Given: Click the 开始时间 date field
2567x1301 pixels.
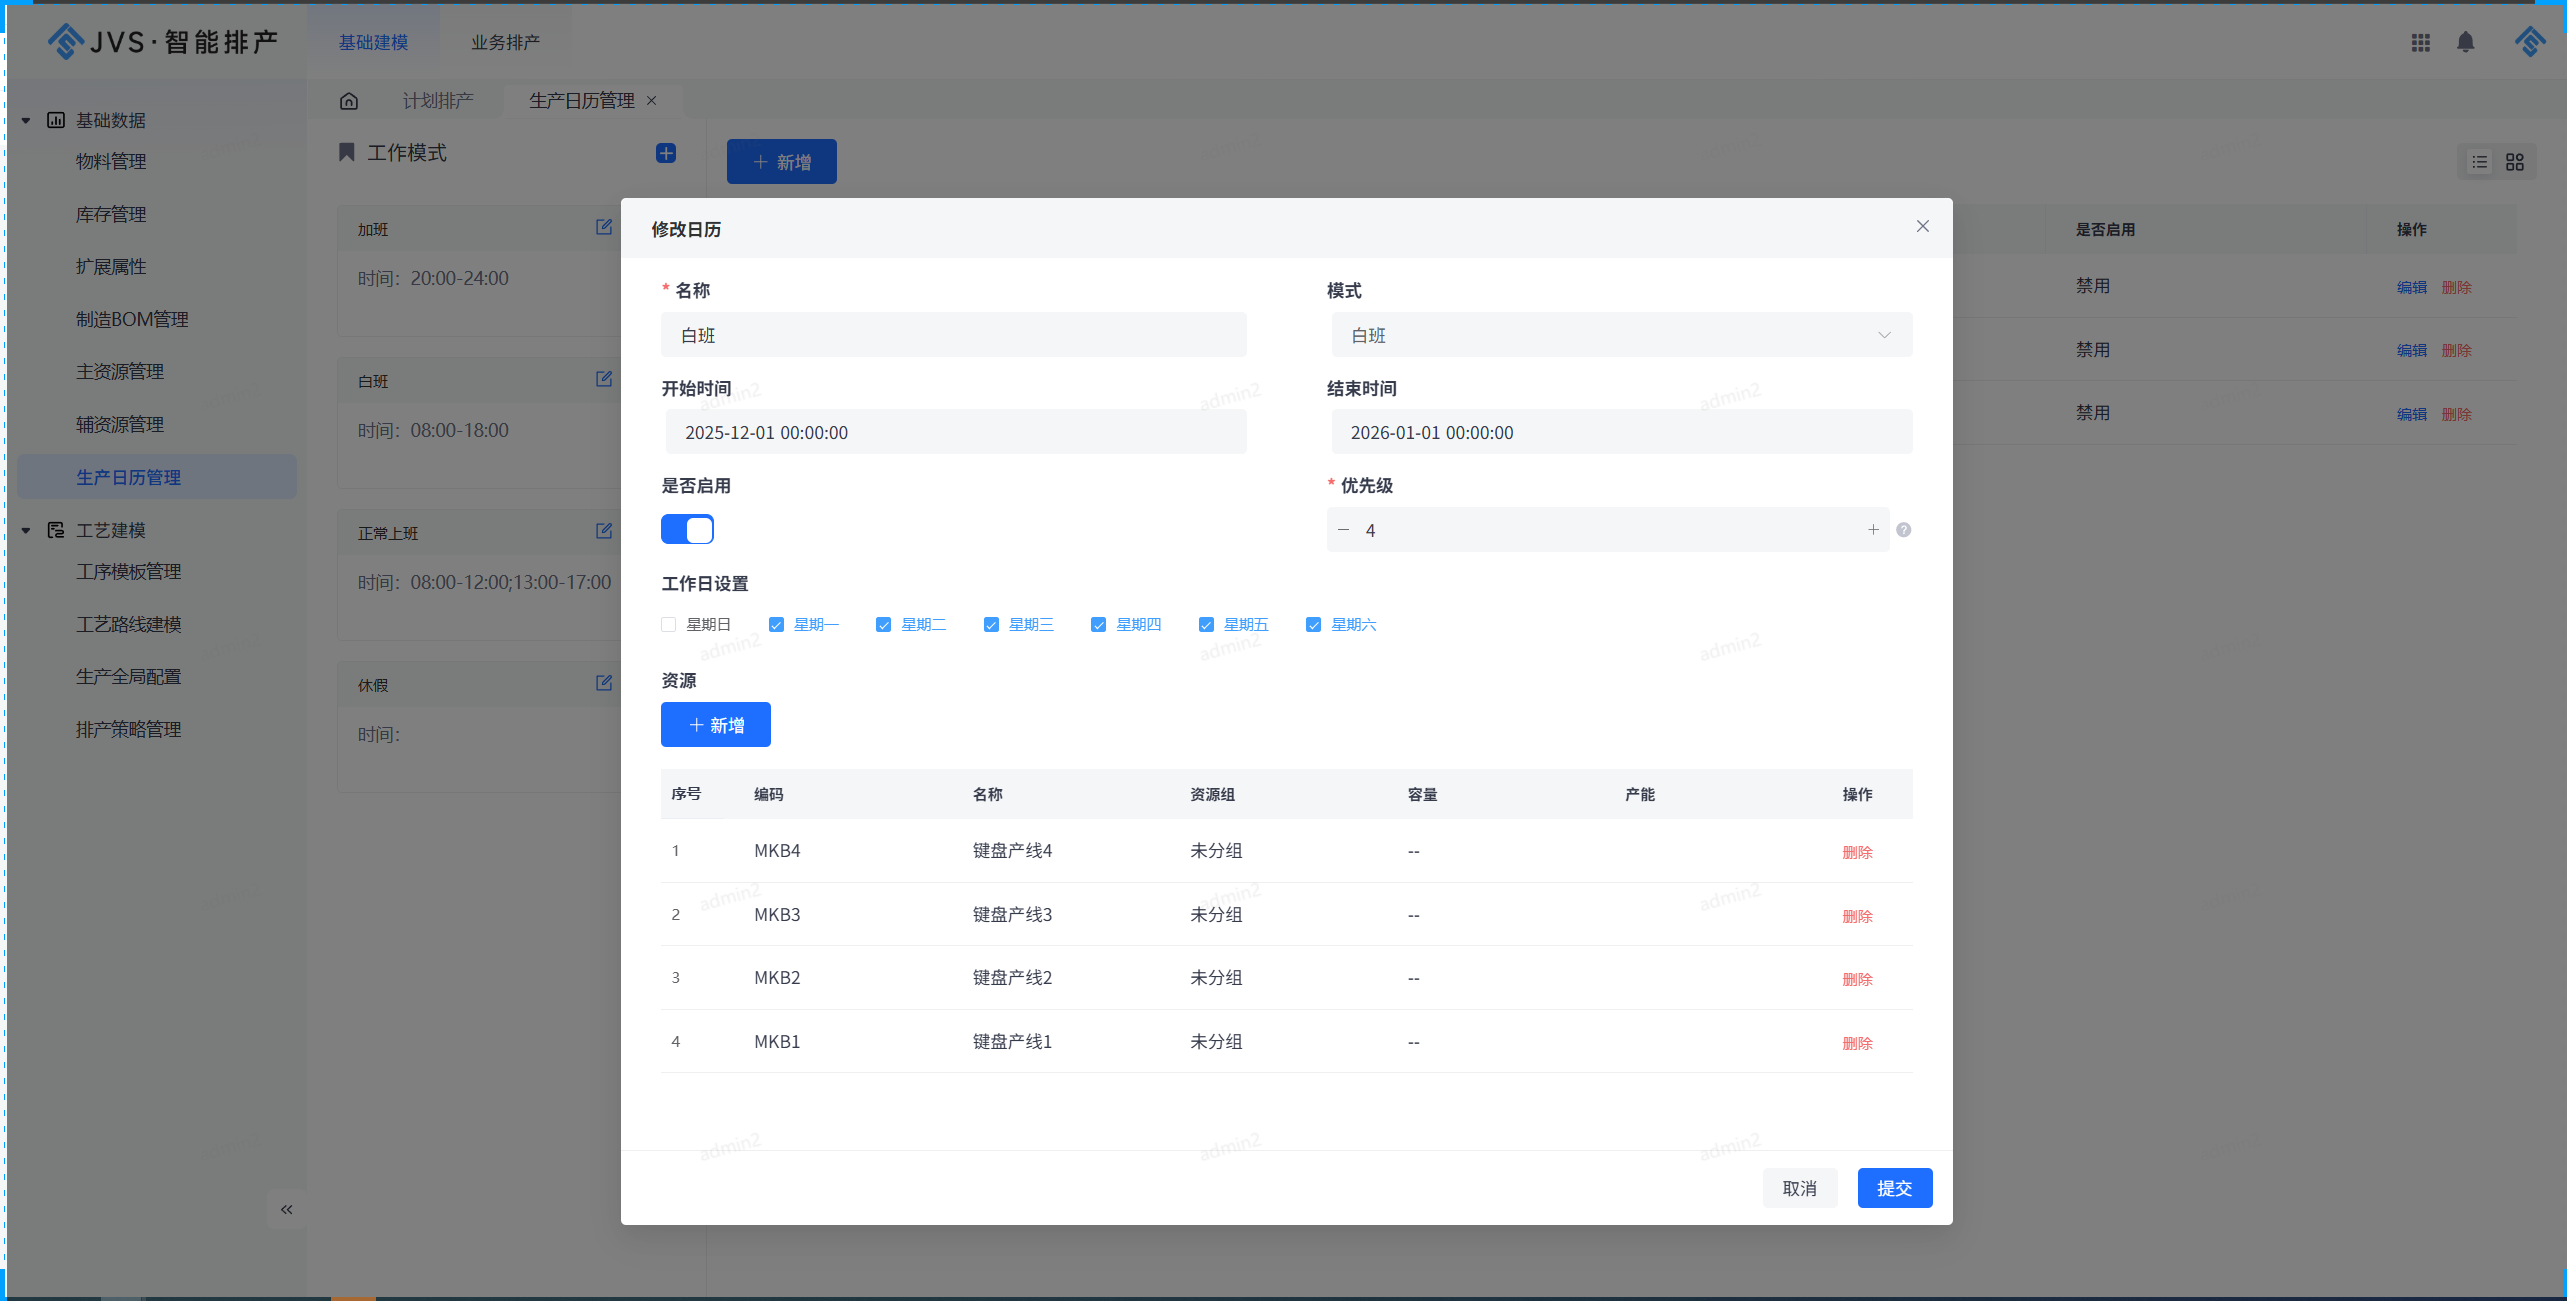Looking at the screenshot, I should coord(955,433).
